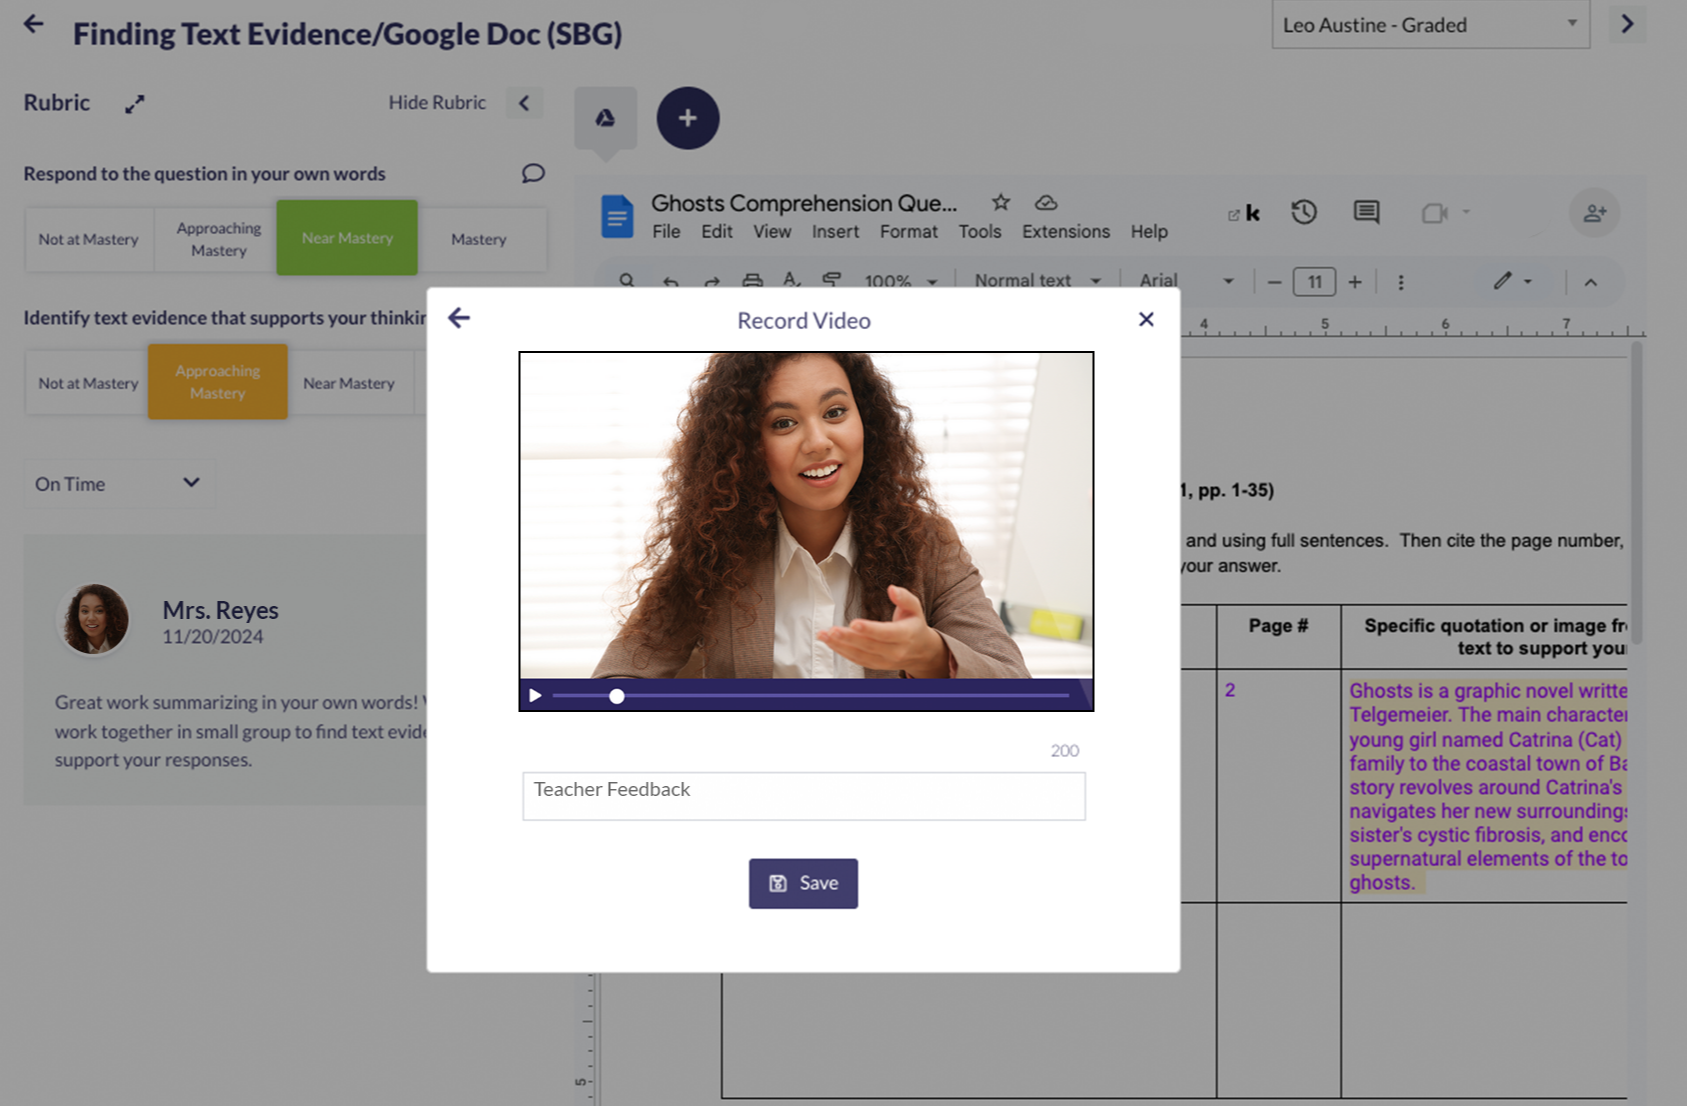Open the Extensions menu
Viewport: 1687px width, 1106px height.
[1065, 232]
